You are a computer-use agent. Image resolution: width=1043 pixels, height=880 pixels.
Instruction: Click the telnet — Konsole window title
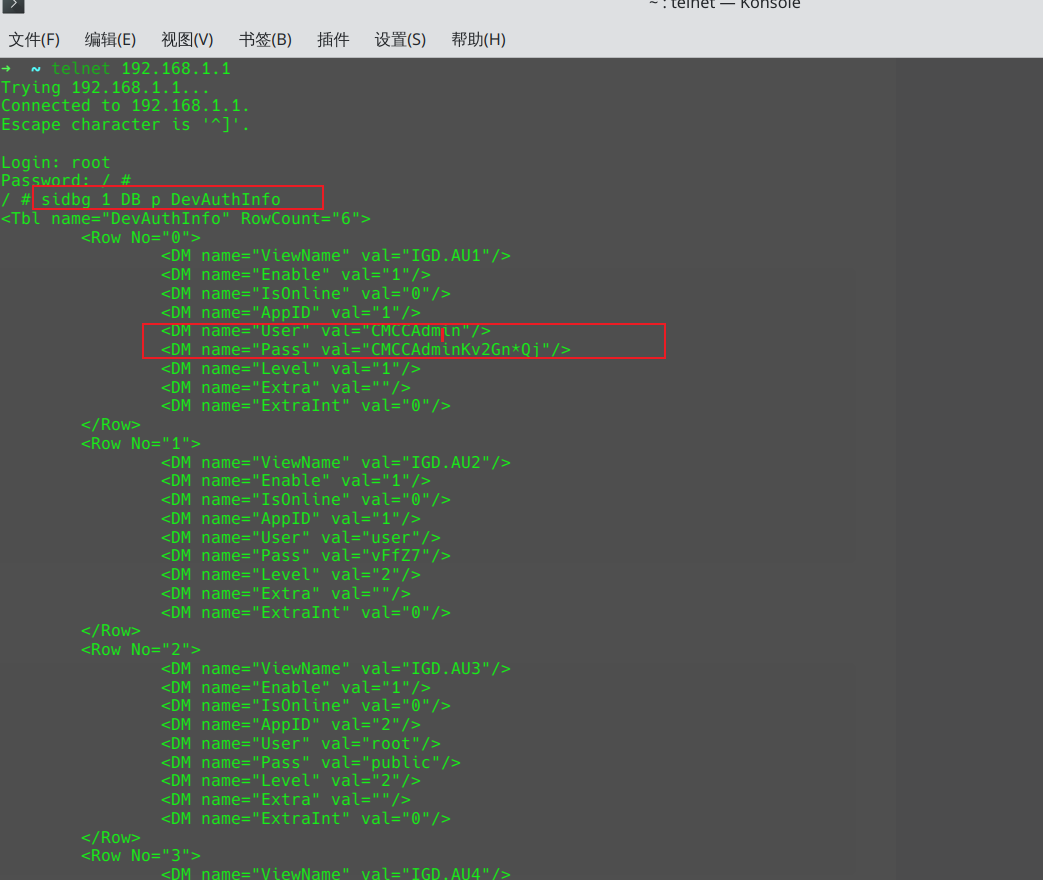[x=724, y=5]
